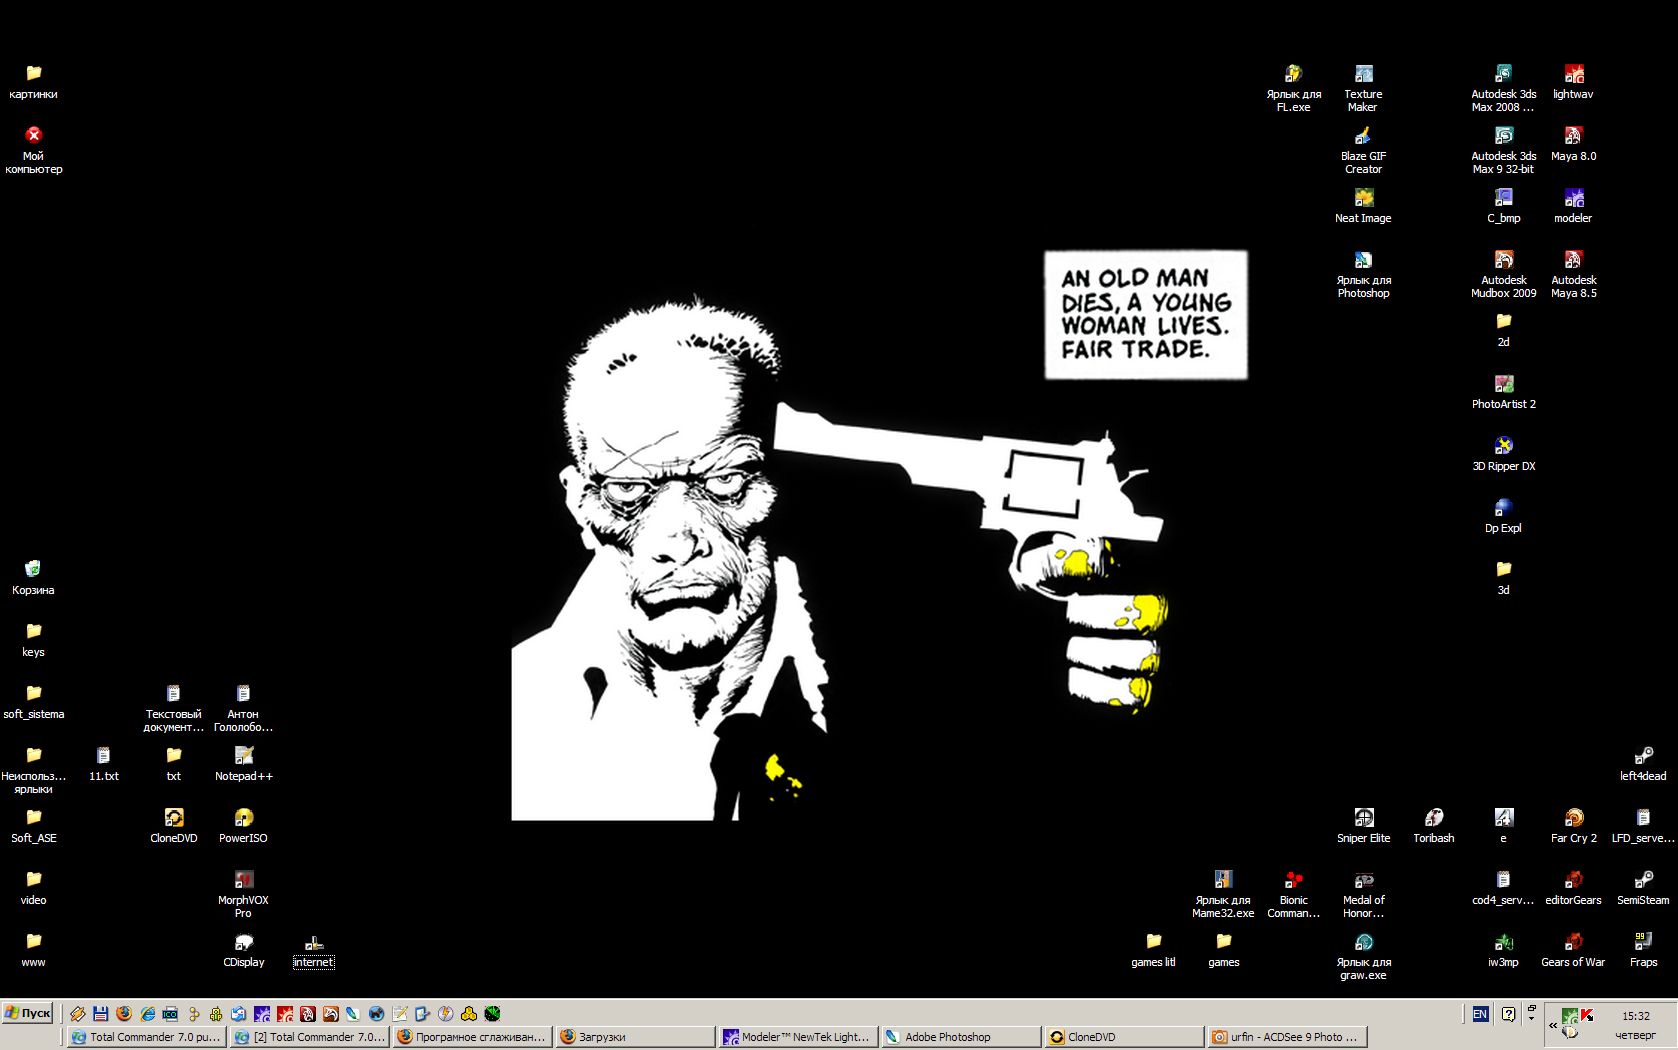Switch to the Загрузки Firefox window

[x=635, y=1037]
